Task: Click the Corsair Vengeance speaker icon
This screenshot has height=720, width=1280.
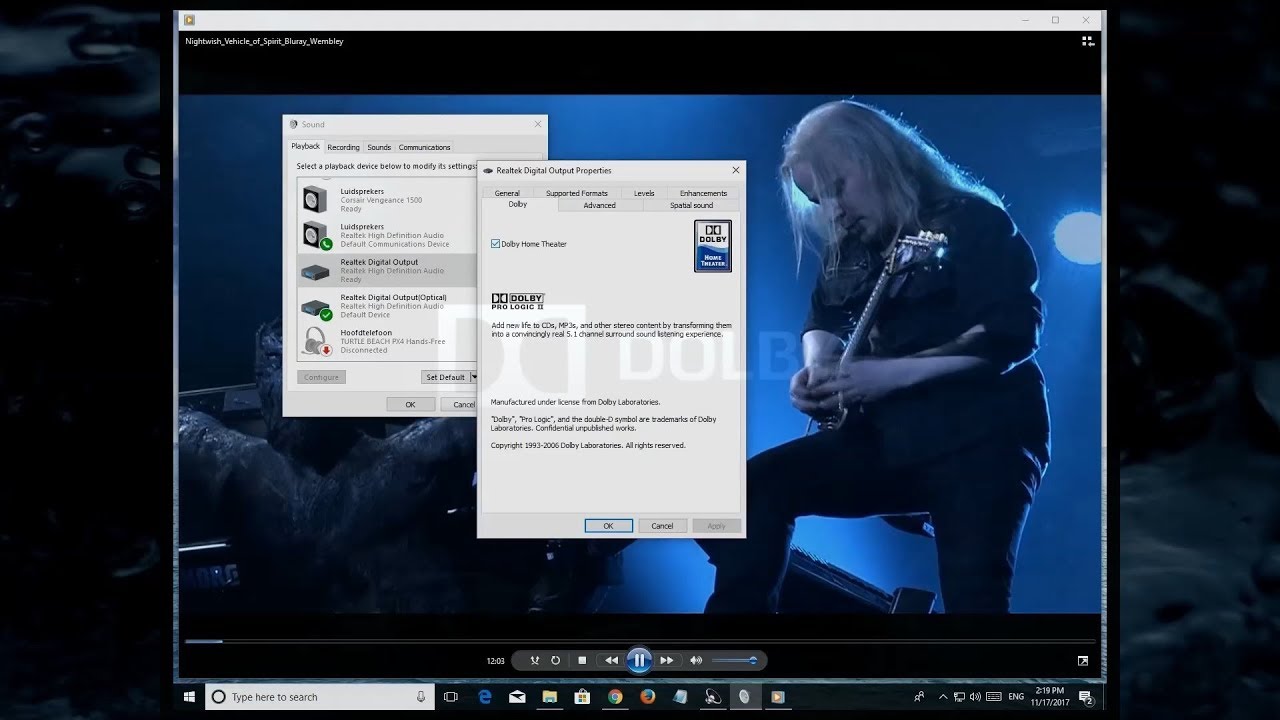Action: coord(315,199)
